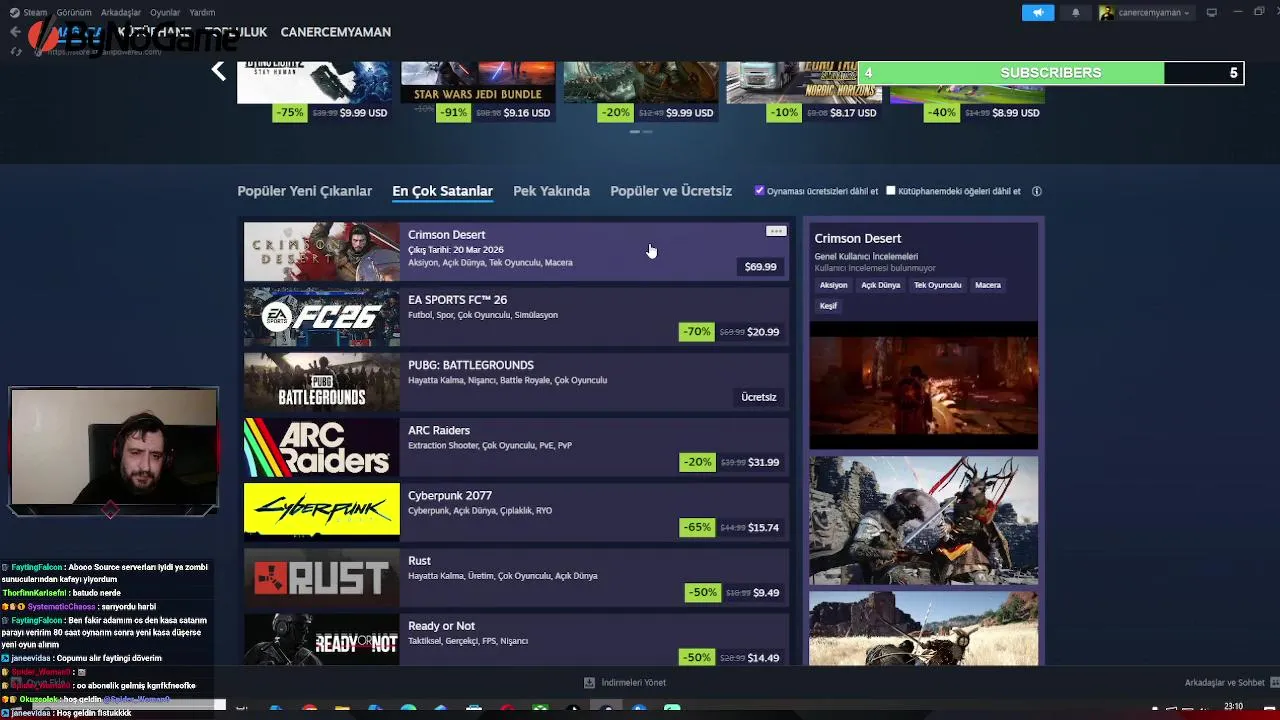1280x720 pixels.
Task: Open the Görünüm menu
Action: [x=74, y=13]
